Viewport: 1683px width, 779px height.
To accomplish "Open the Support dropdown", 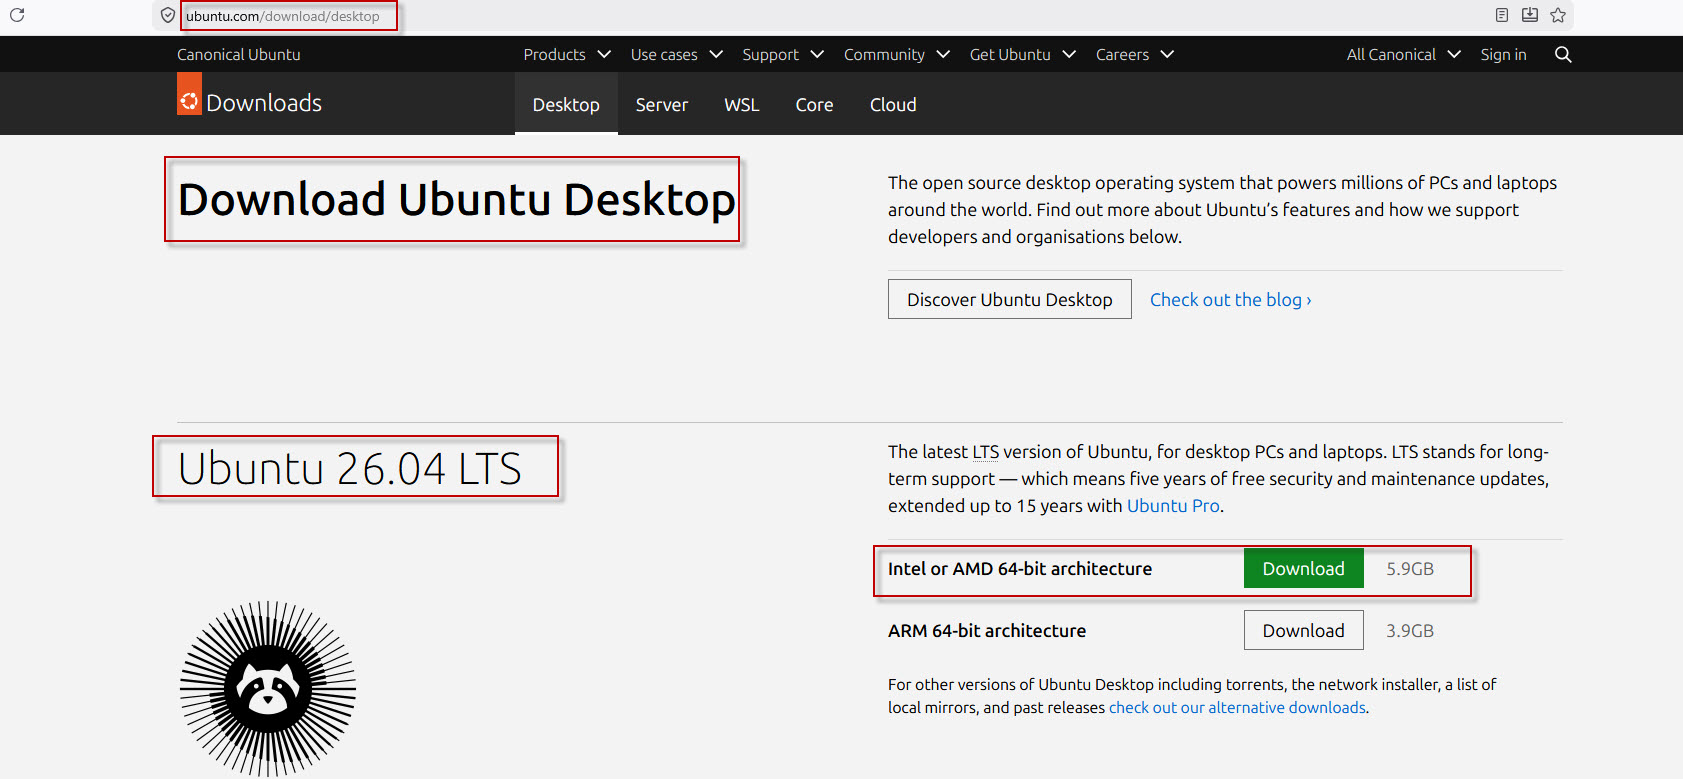I will (x=783, y=55).
